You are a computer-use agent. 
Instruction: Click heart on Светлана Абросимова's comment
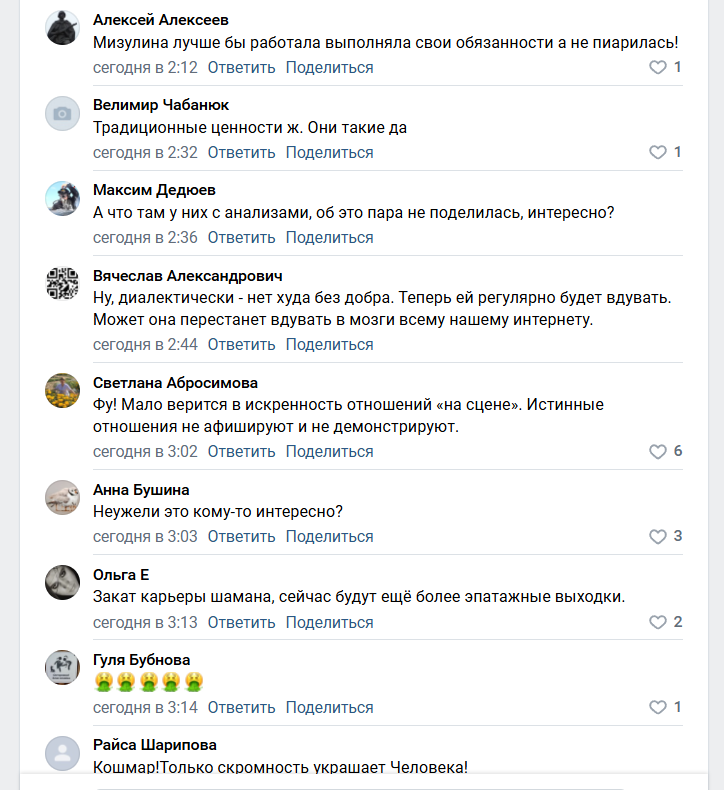[658, 452]
